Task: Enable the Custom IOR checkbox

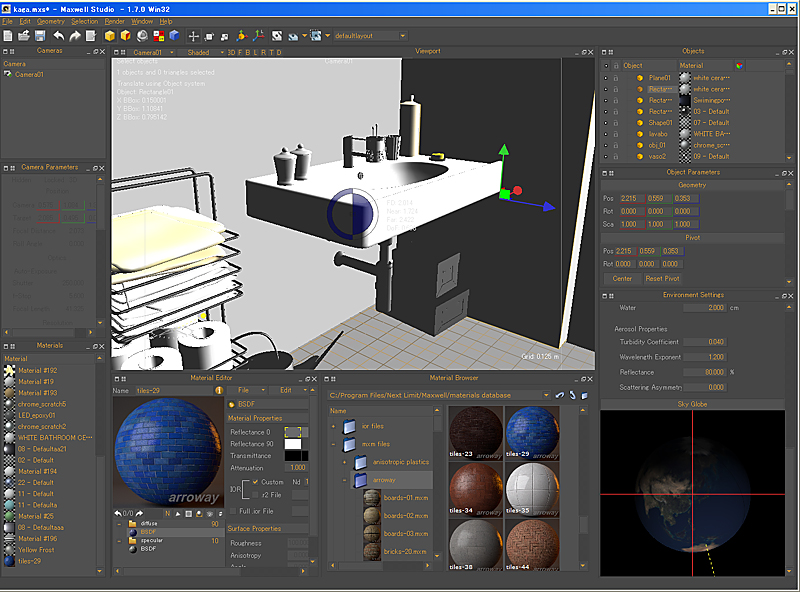Action: tap(256, 482)
